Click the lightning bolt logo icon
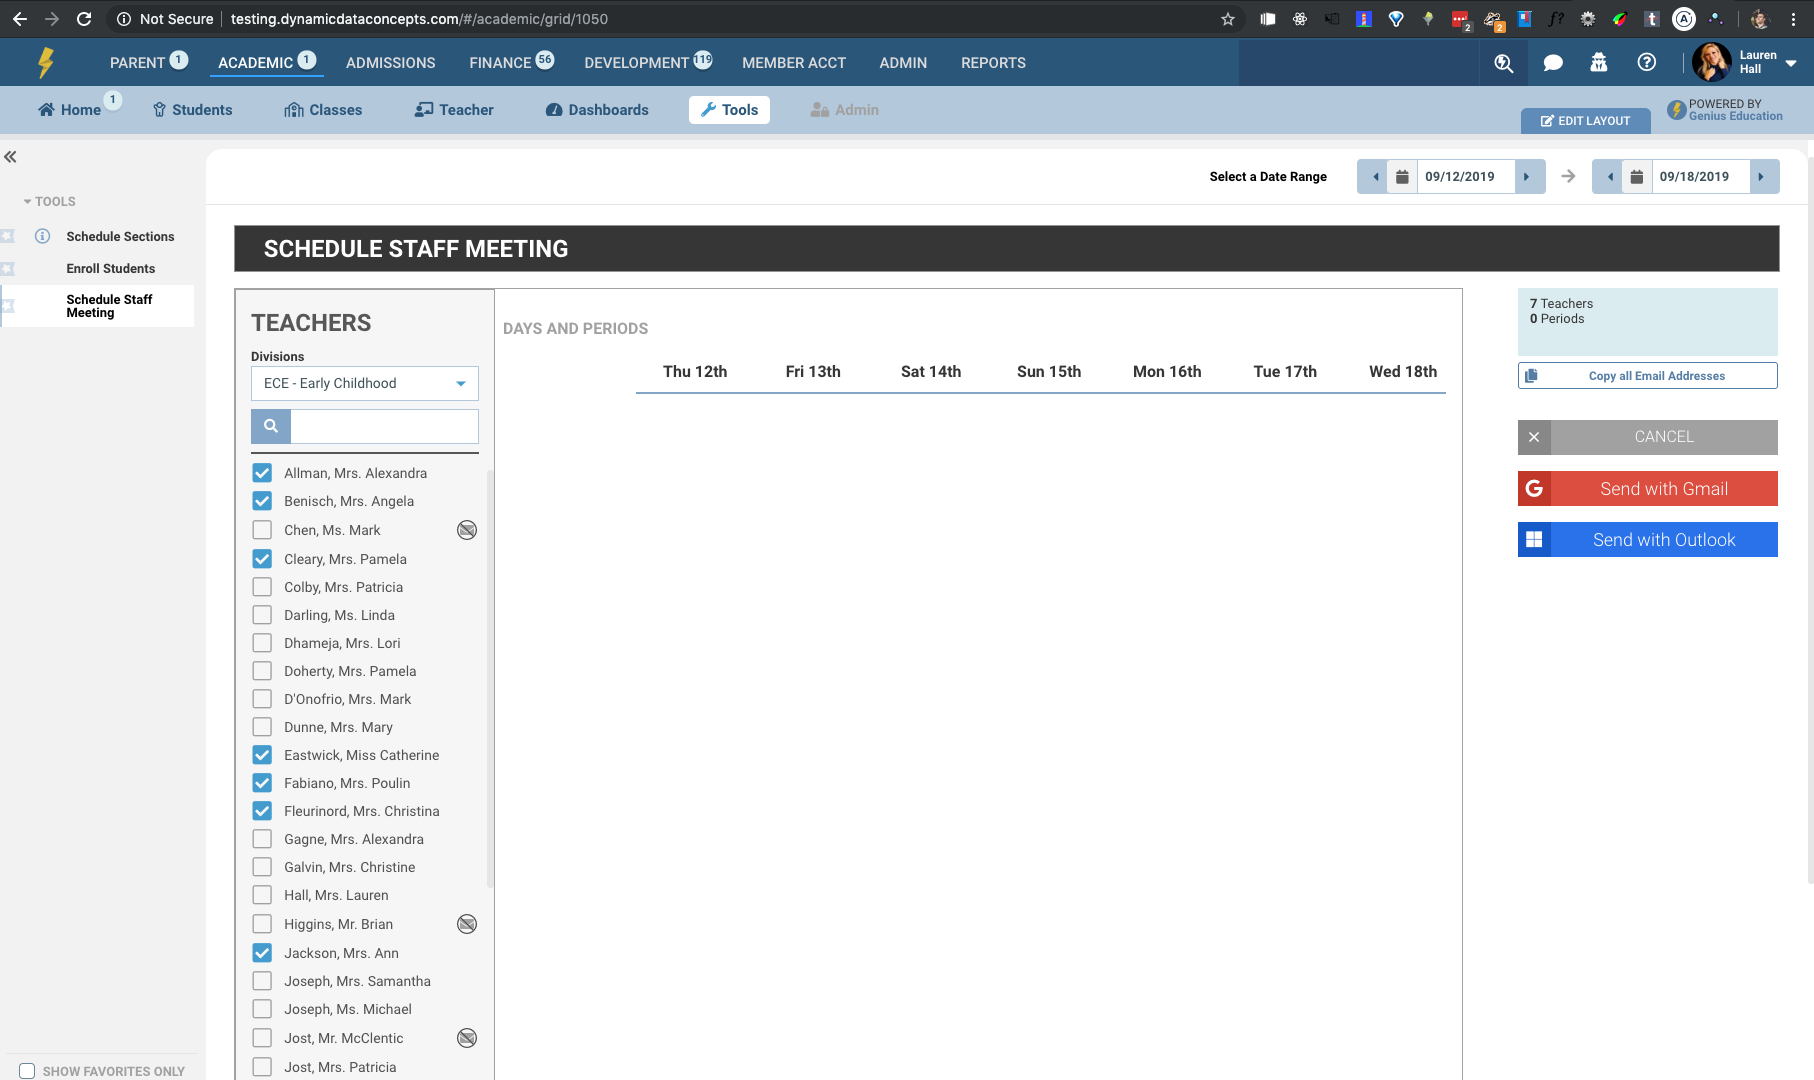The image size is (1814, 1080). (x=46, y=63)
